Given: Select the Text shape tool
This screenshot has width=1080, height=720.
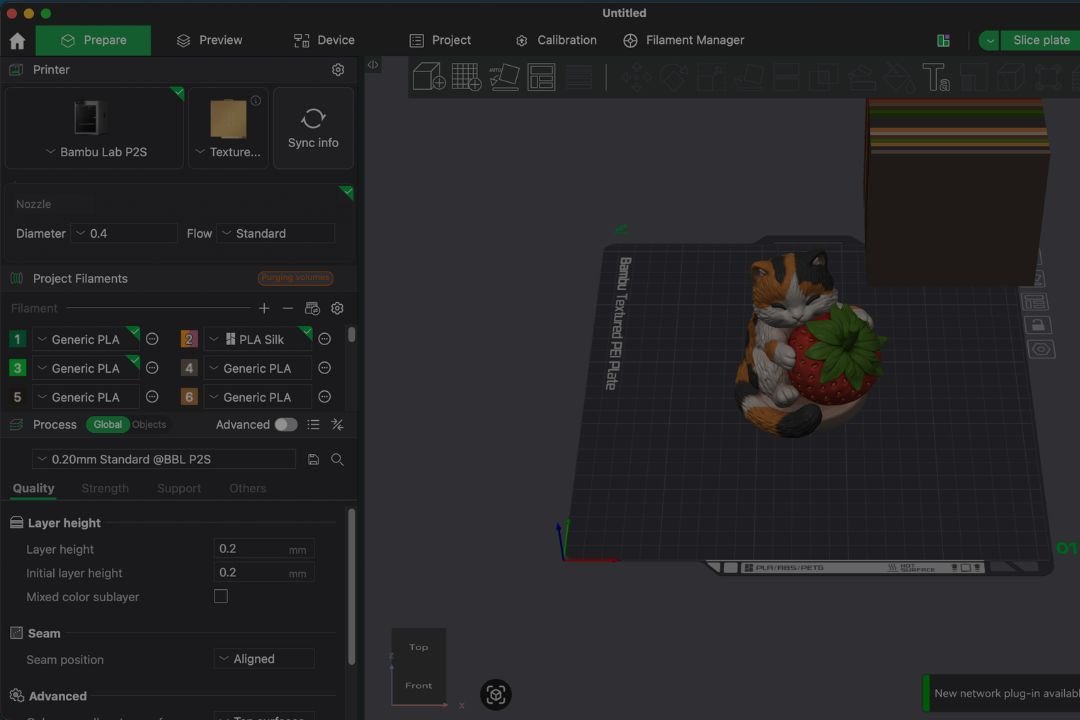Looking at the screenshot, I should tap(936, 76).
